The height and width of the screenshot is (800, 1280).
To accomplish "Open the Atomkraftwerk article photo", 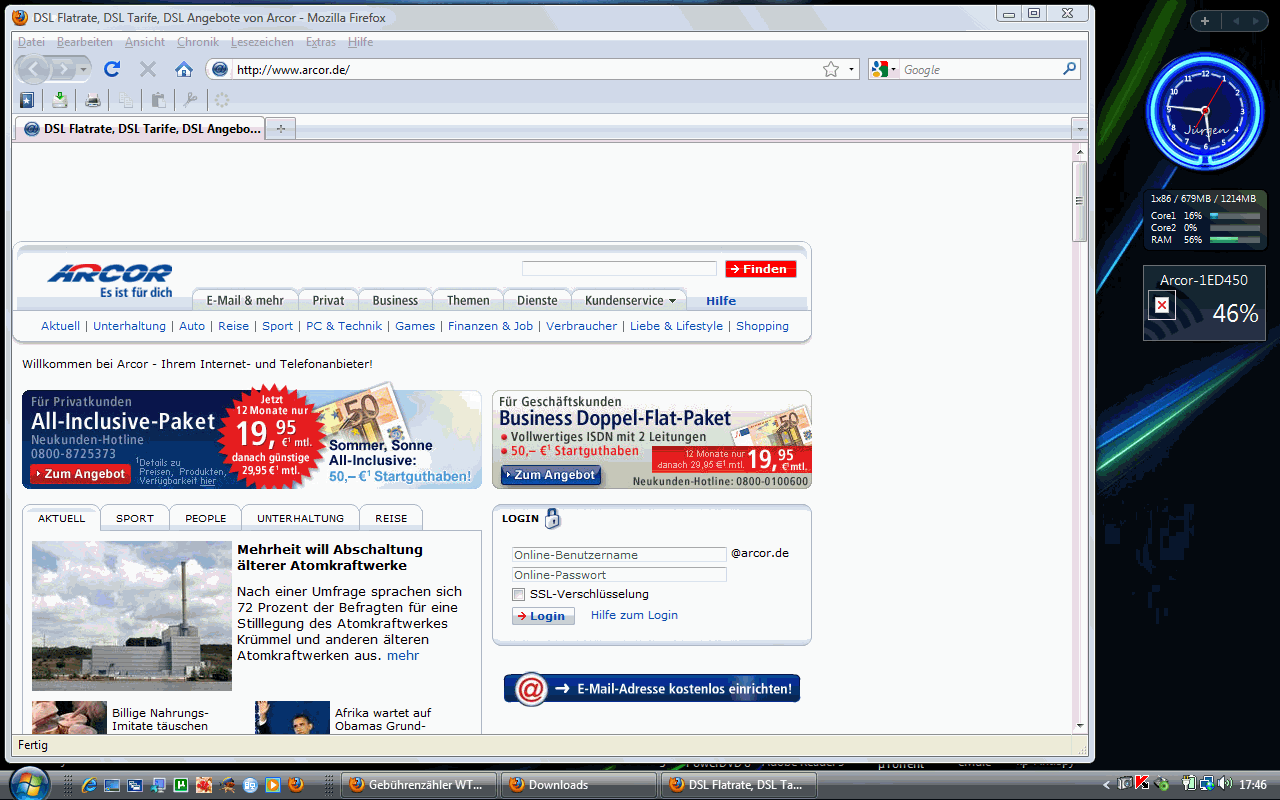I will click(132, 616).
